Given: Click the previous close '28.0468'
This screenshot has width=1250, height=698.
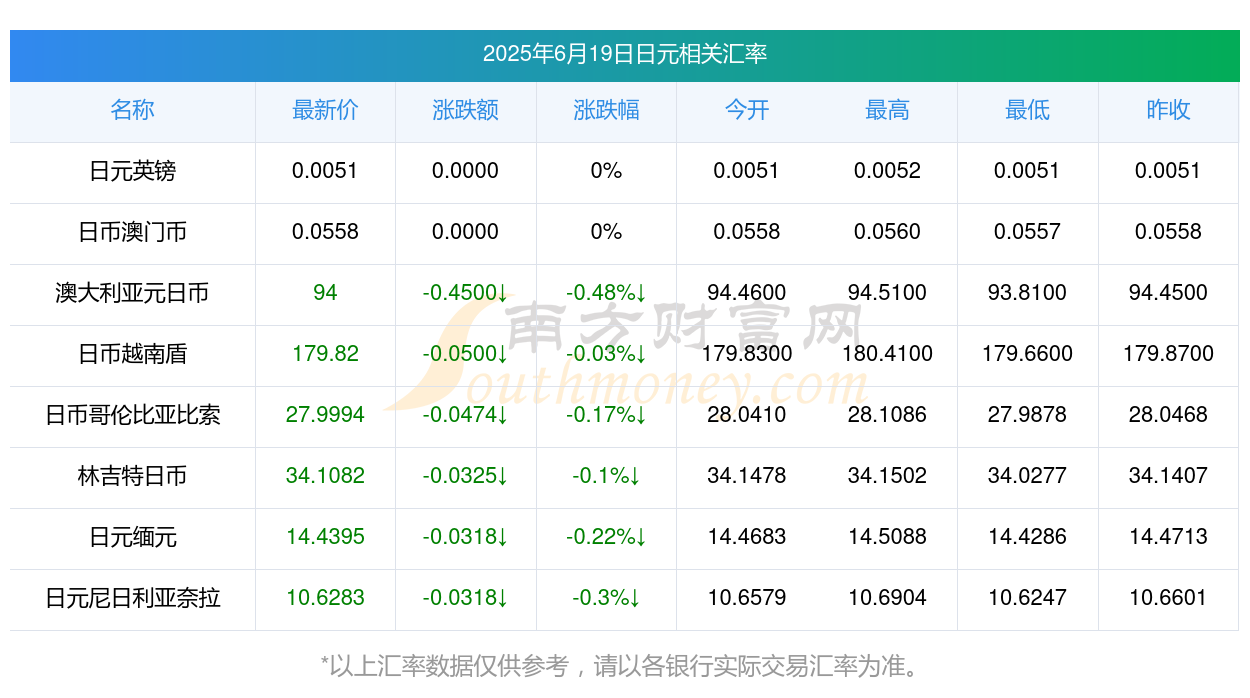Looking at the screenshot, I should [1168, 415].
